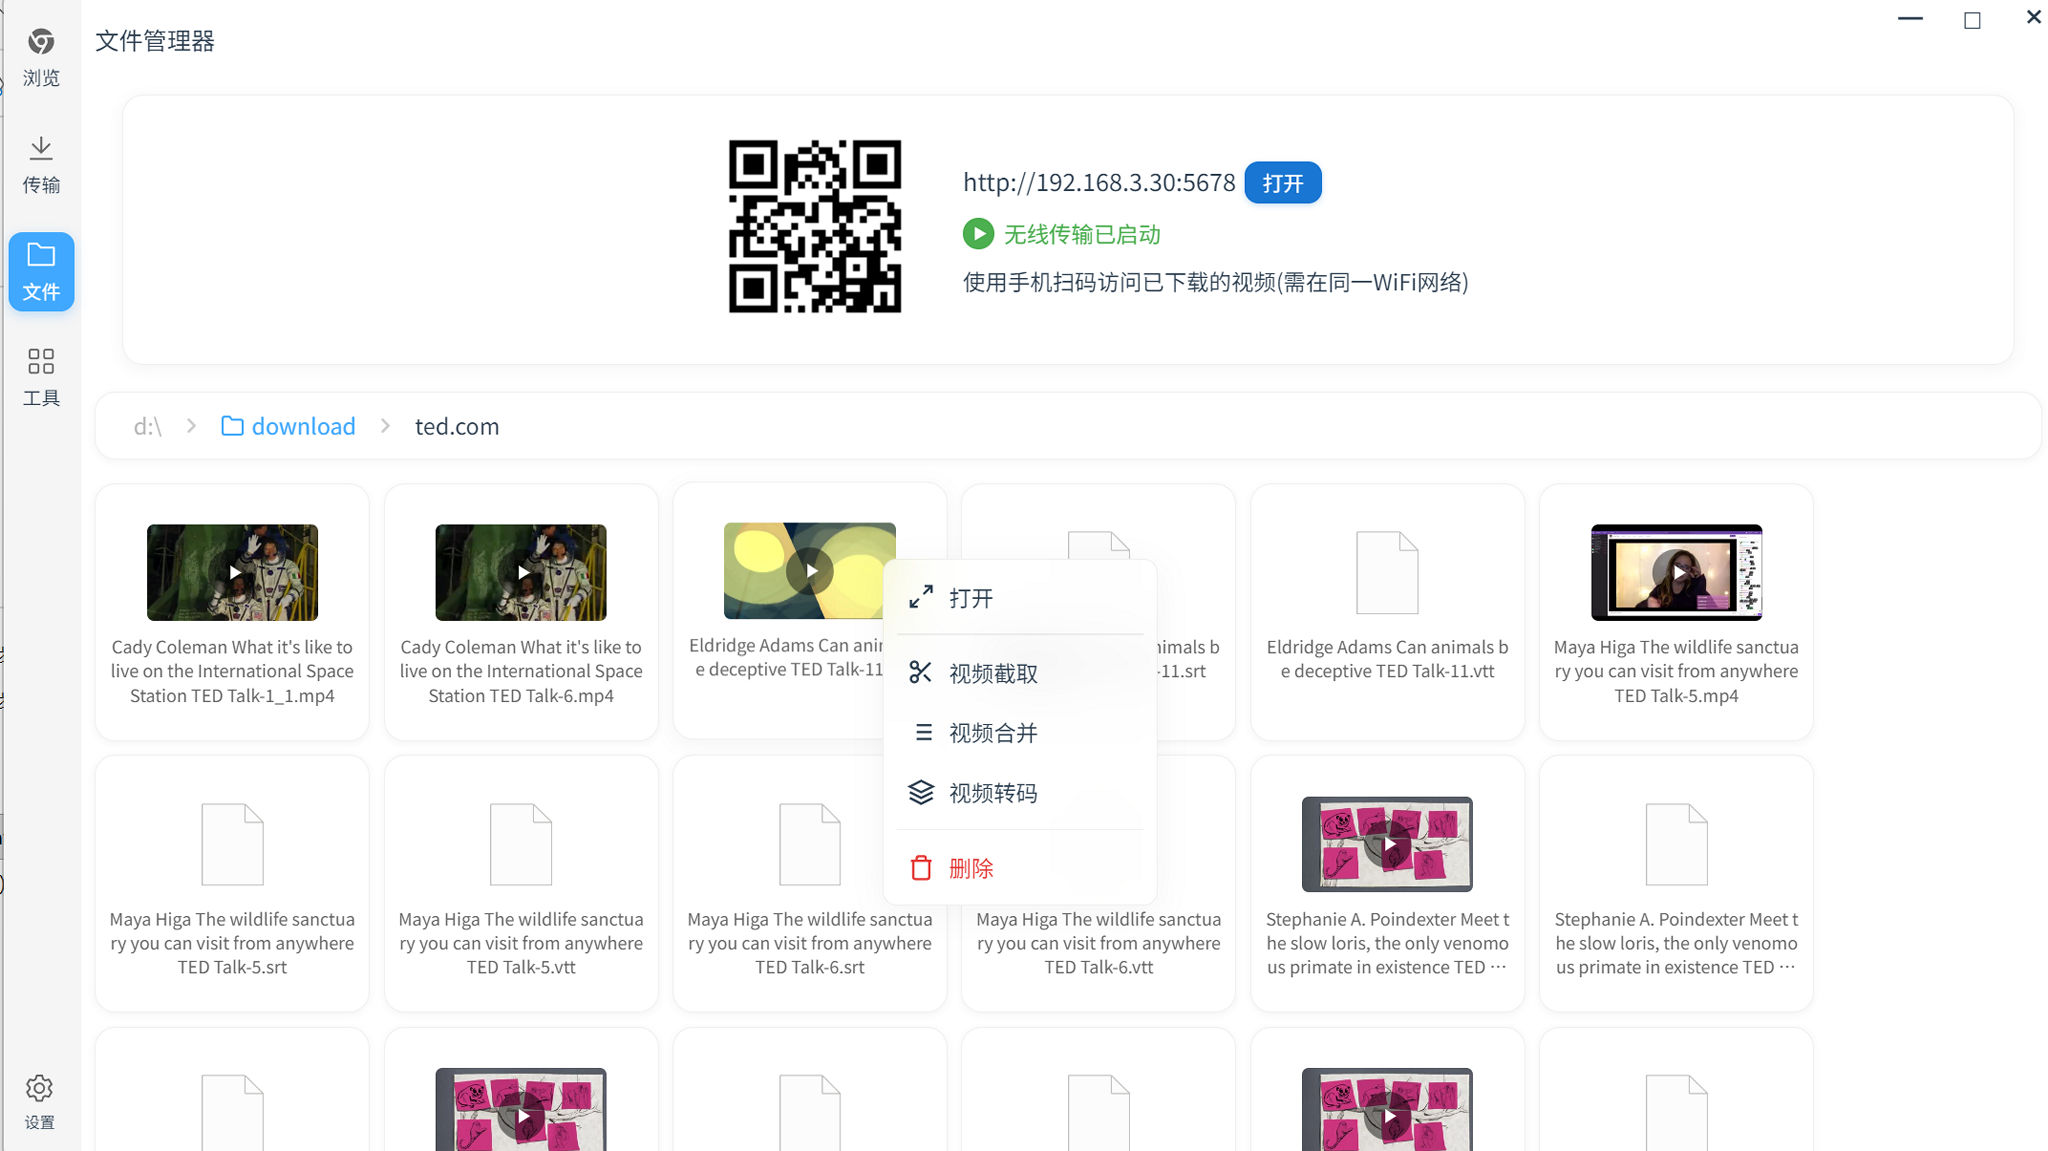Viewport: 2048px width, 1151px height.
Task: Click the Maya Higa Talk-6.srt file name
Action: [810, 943]
